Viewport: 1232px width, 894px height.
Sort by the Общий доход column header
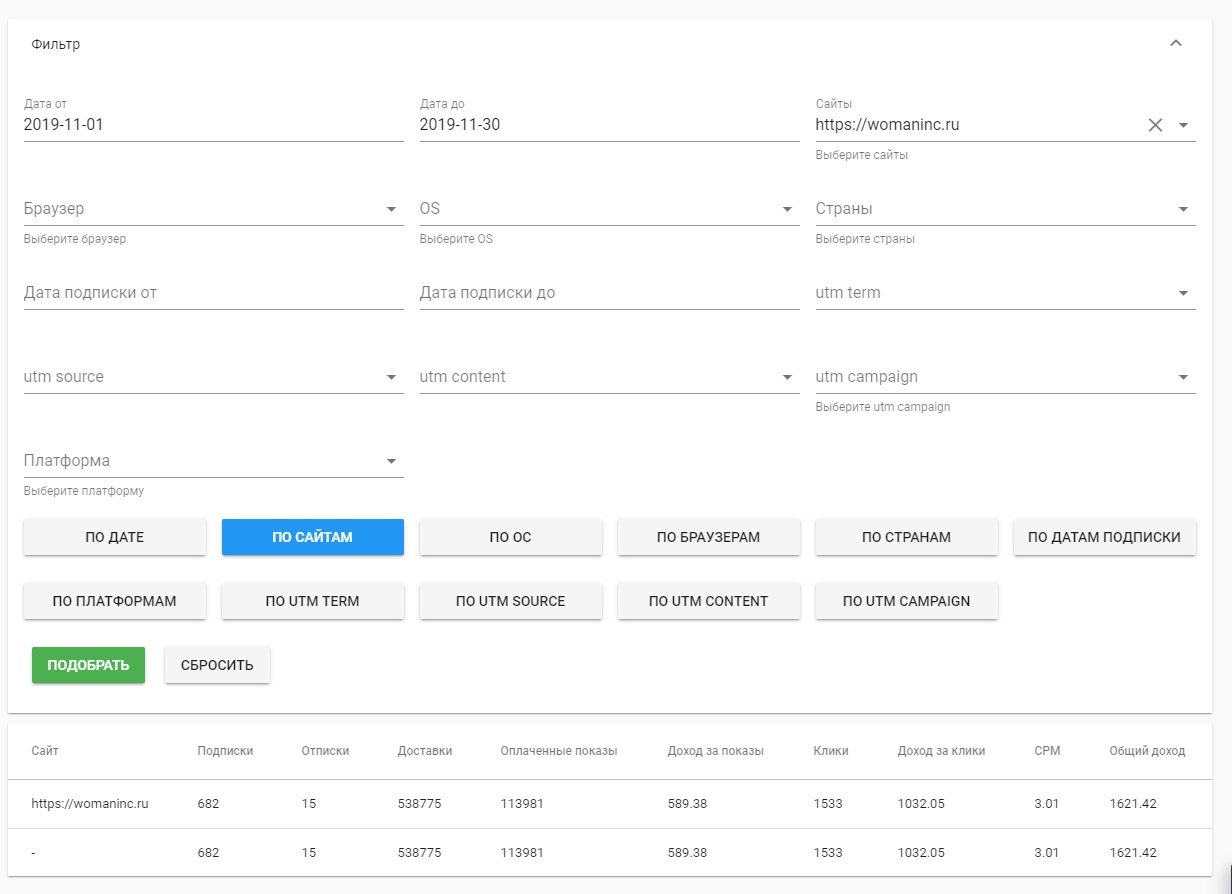tap(1146, 751)
